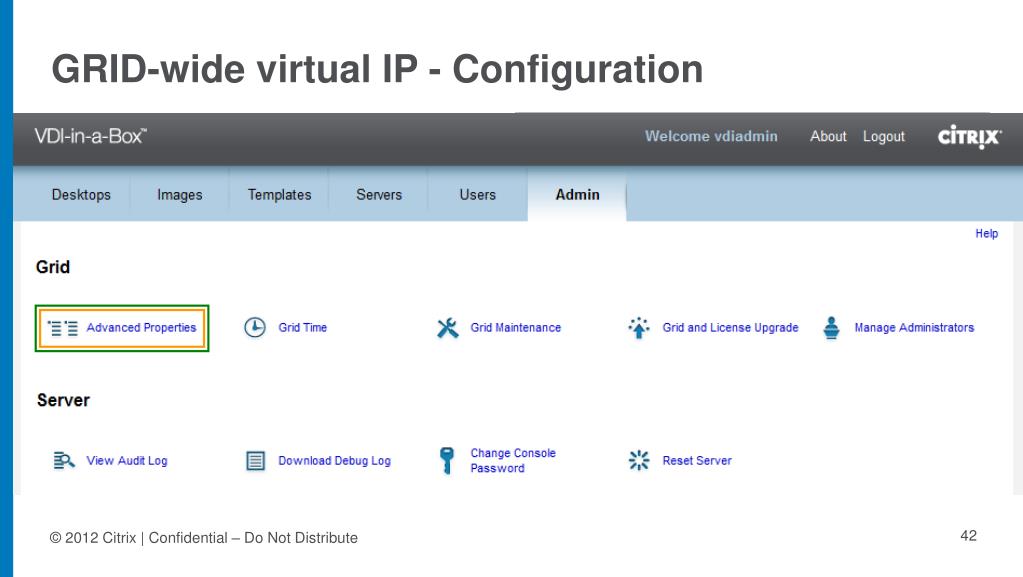Click the View Audit Log magnifier icon
The width and height of the screenshot is (1023, 577).
click(63, 461)
